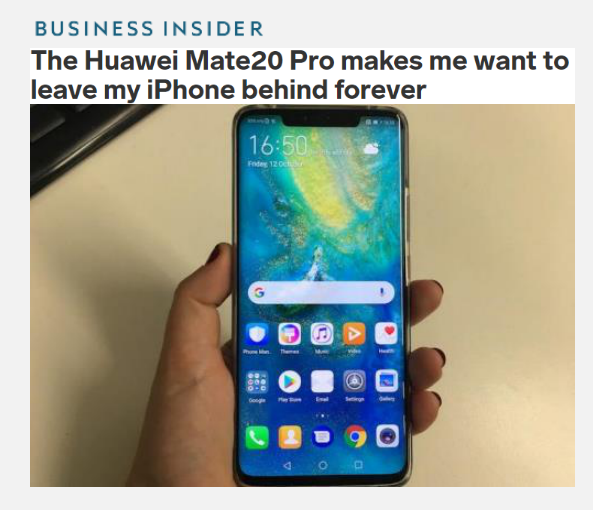Open the Email app icon
Screen dimensions: 593x510
(322, 381)
